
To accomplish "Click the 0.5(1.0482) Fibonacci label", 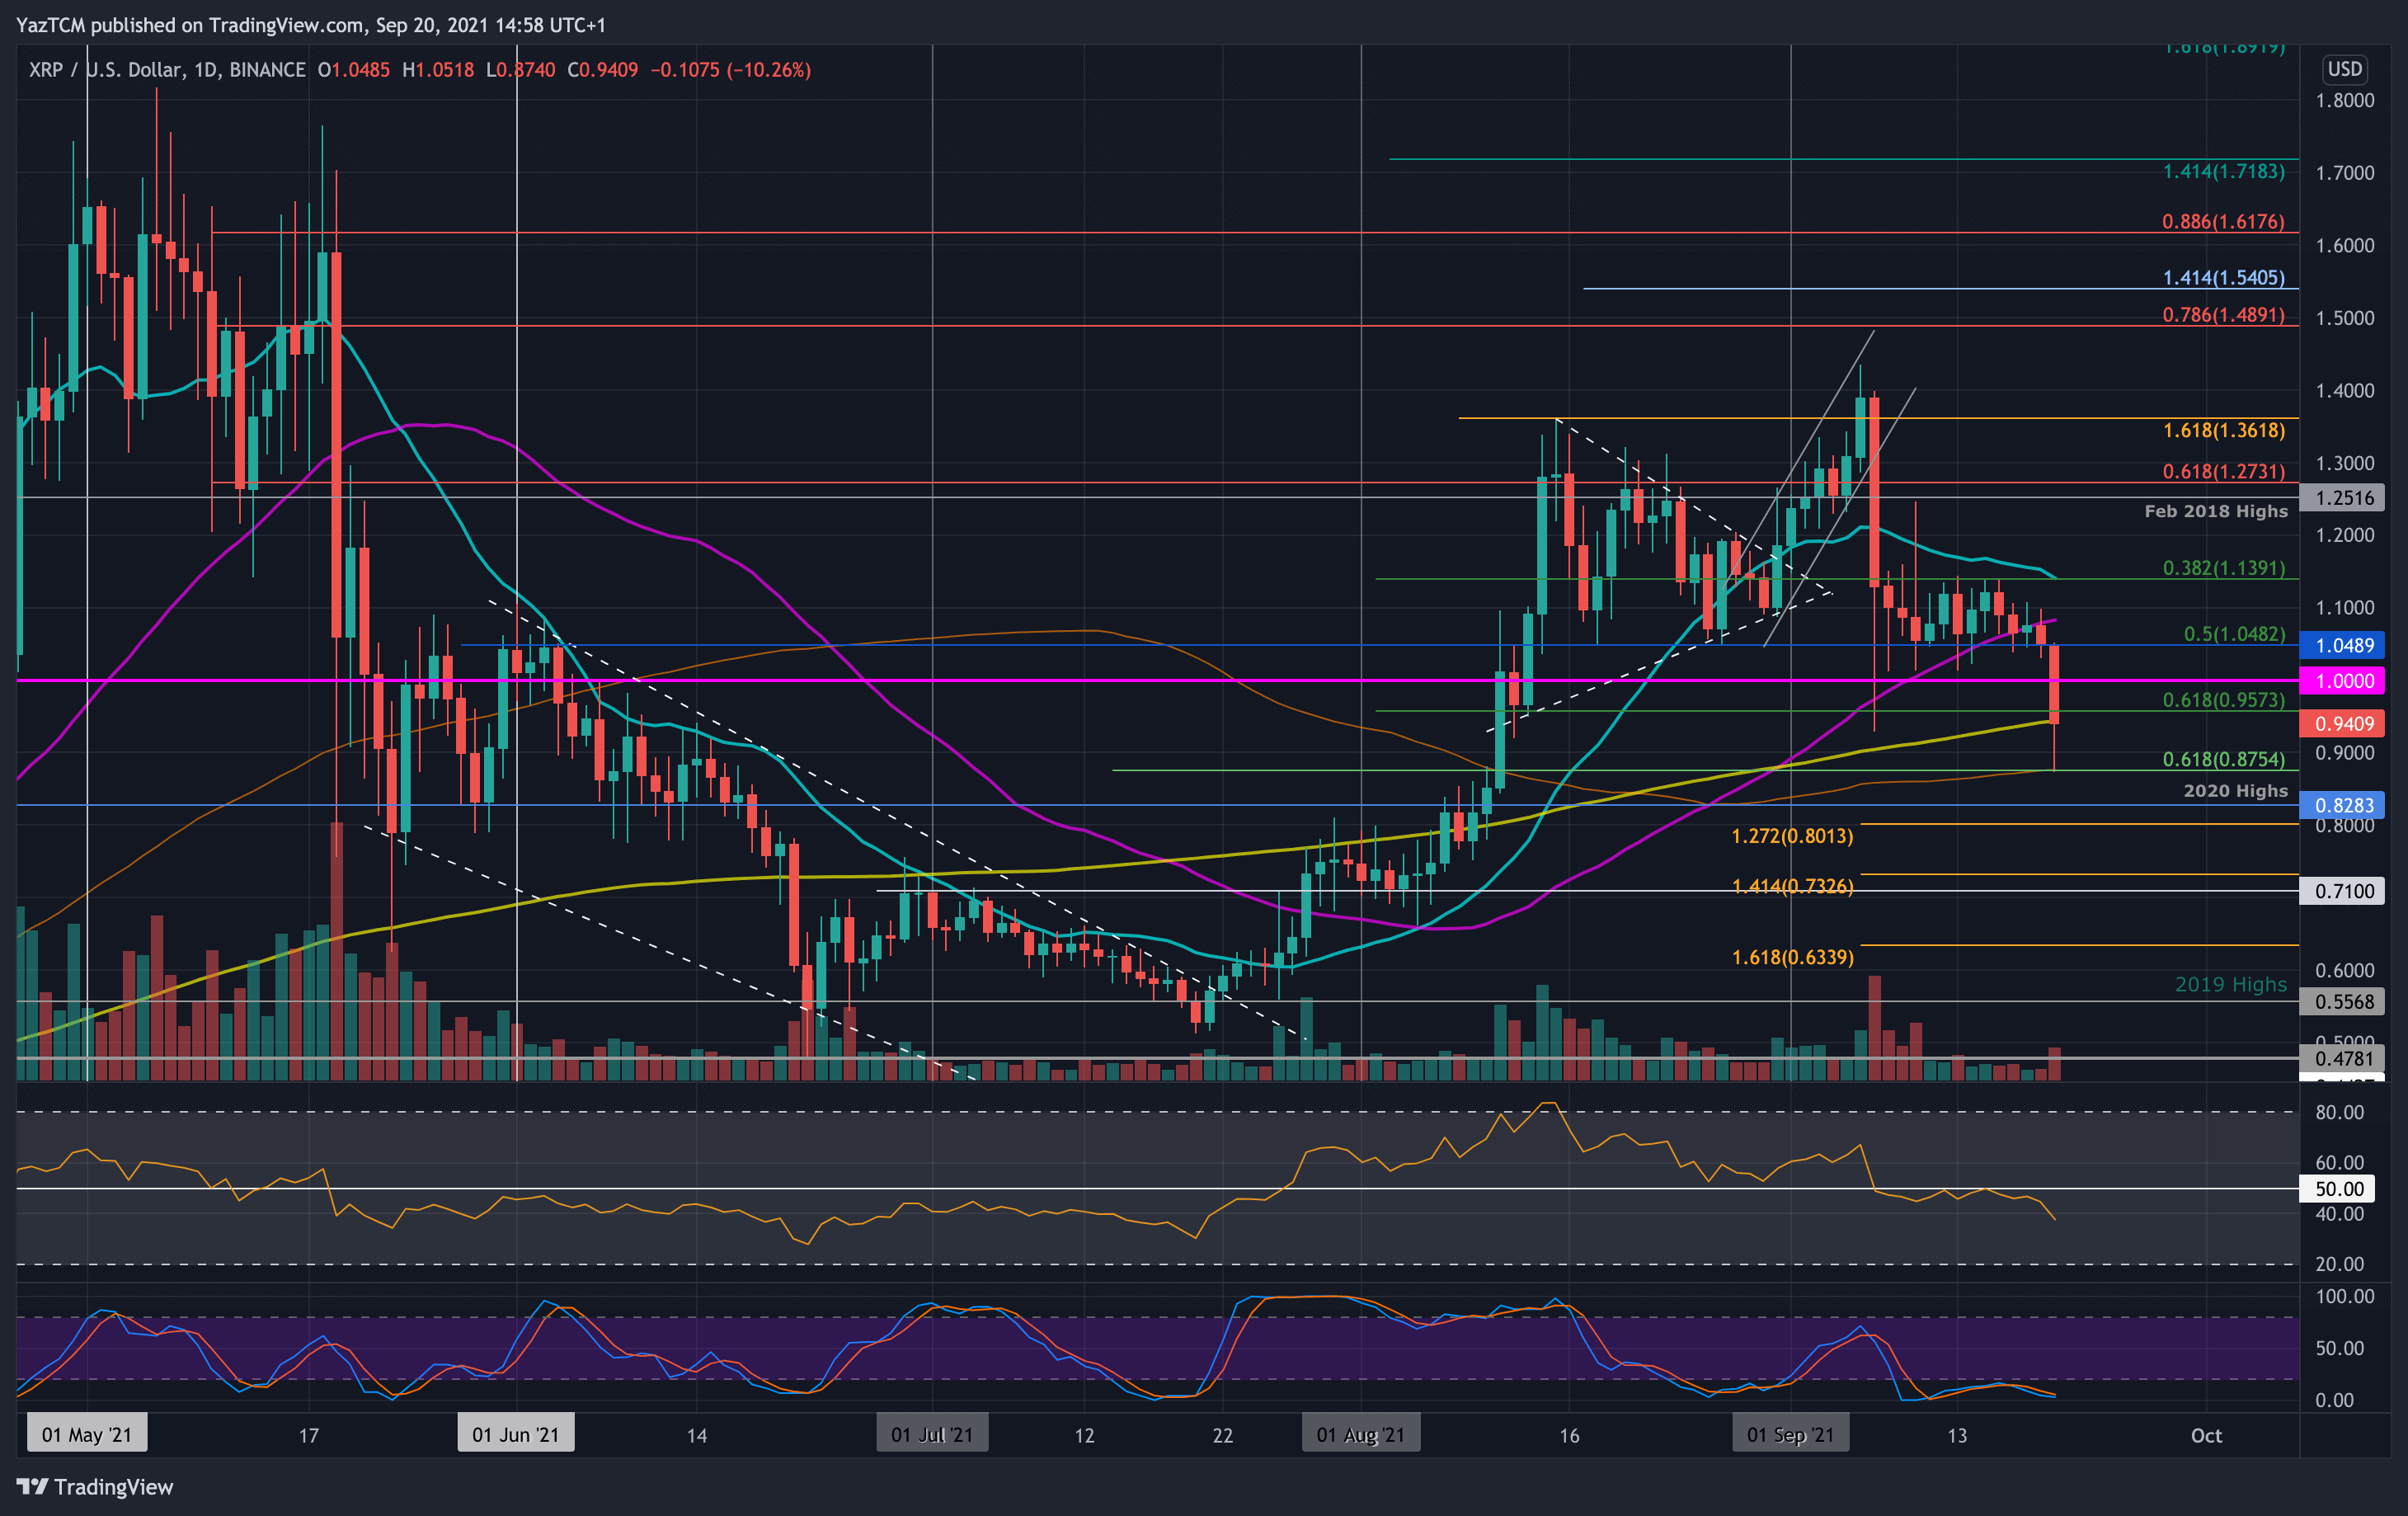I will tap(2234, 634).
